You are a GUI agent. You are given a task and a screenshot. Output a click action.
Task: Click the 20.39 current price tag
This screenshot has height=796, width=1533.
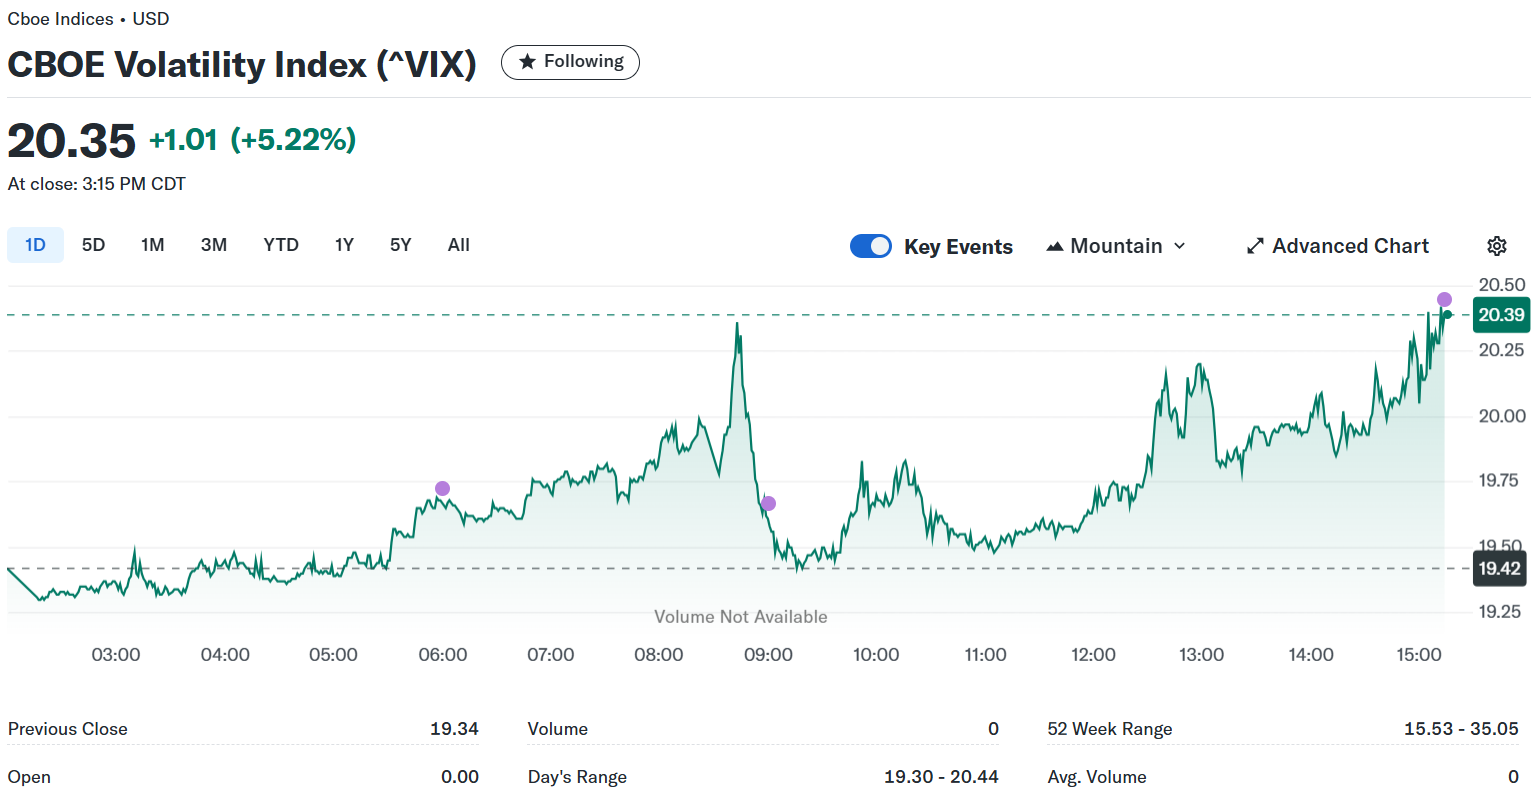tap(1501, 315)
